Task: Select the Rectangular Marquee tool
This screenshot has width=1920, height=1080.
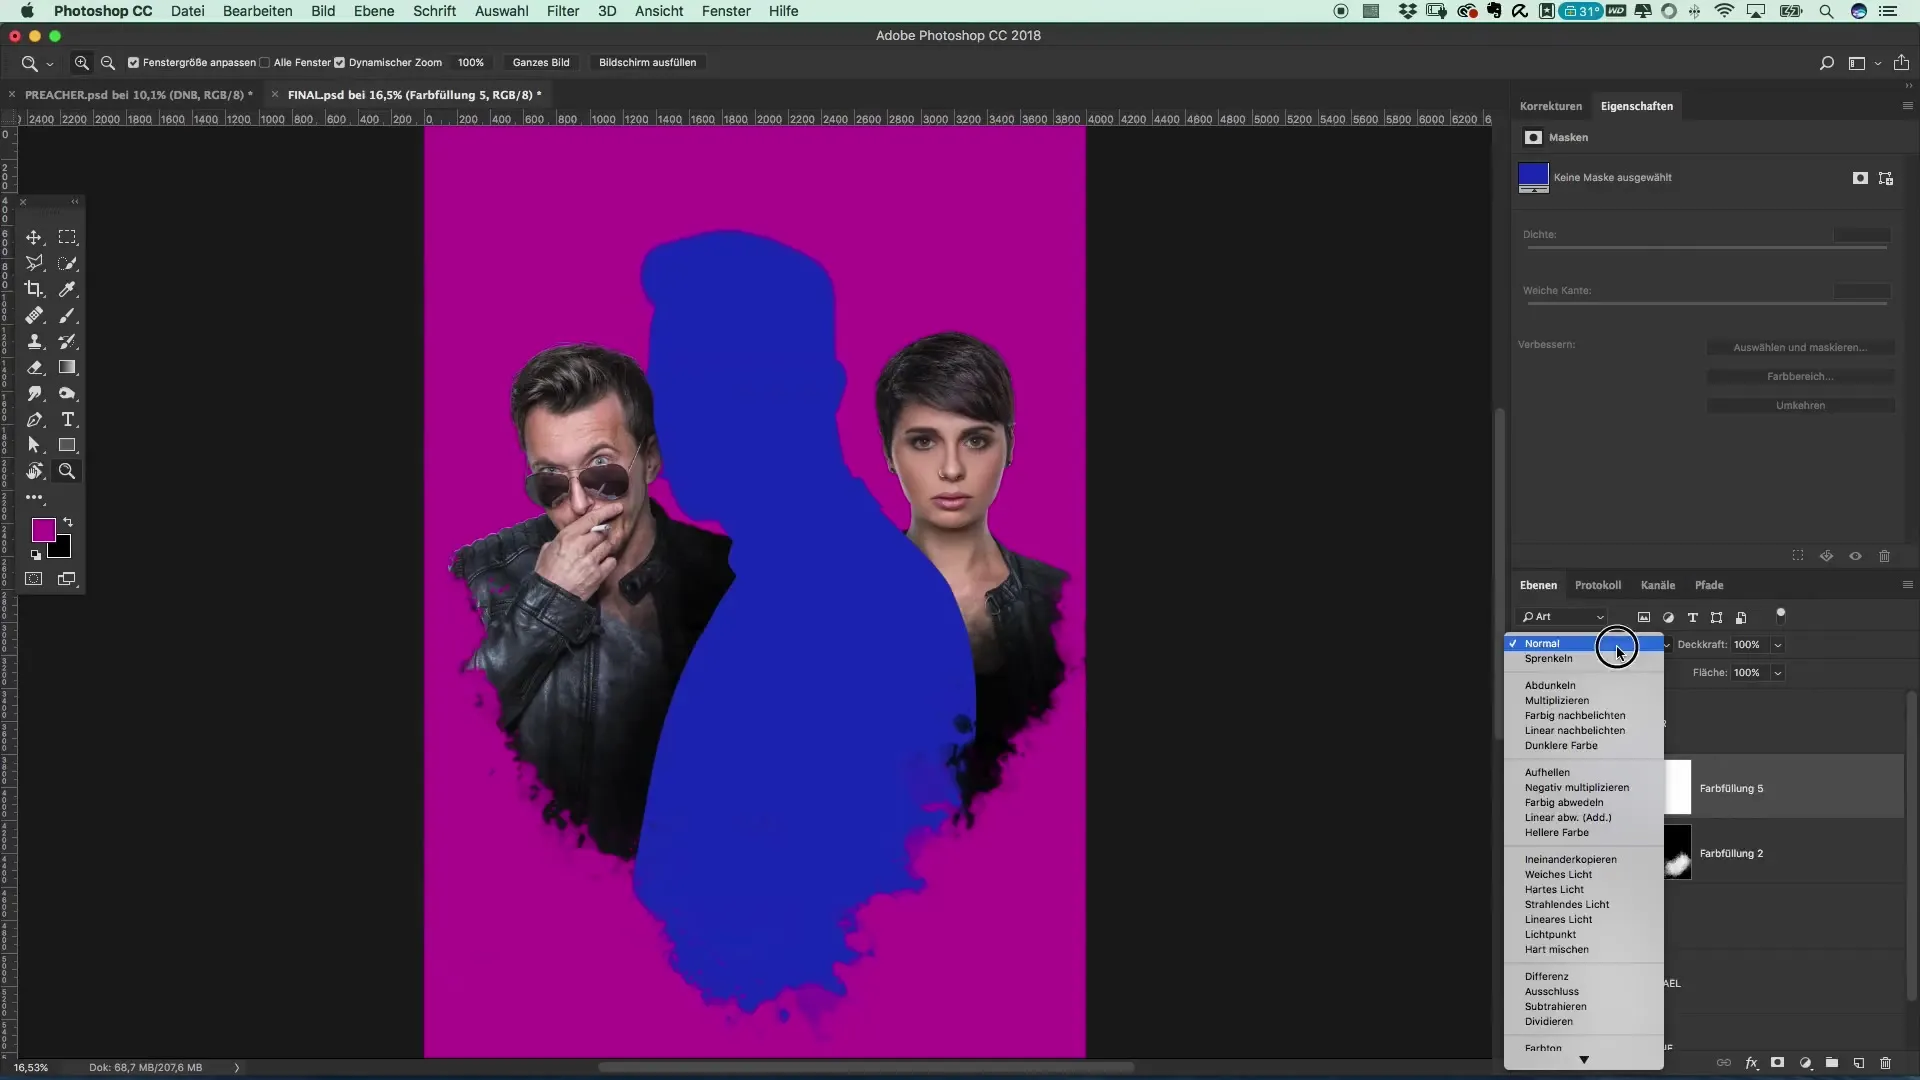Action: coord(67,237)
